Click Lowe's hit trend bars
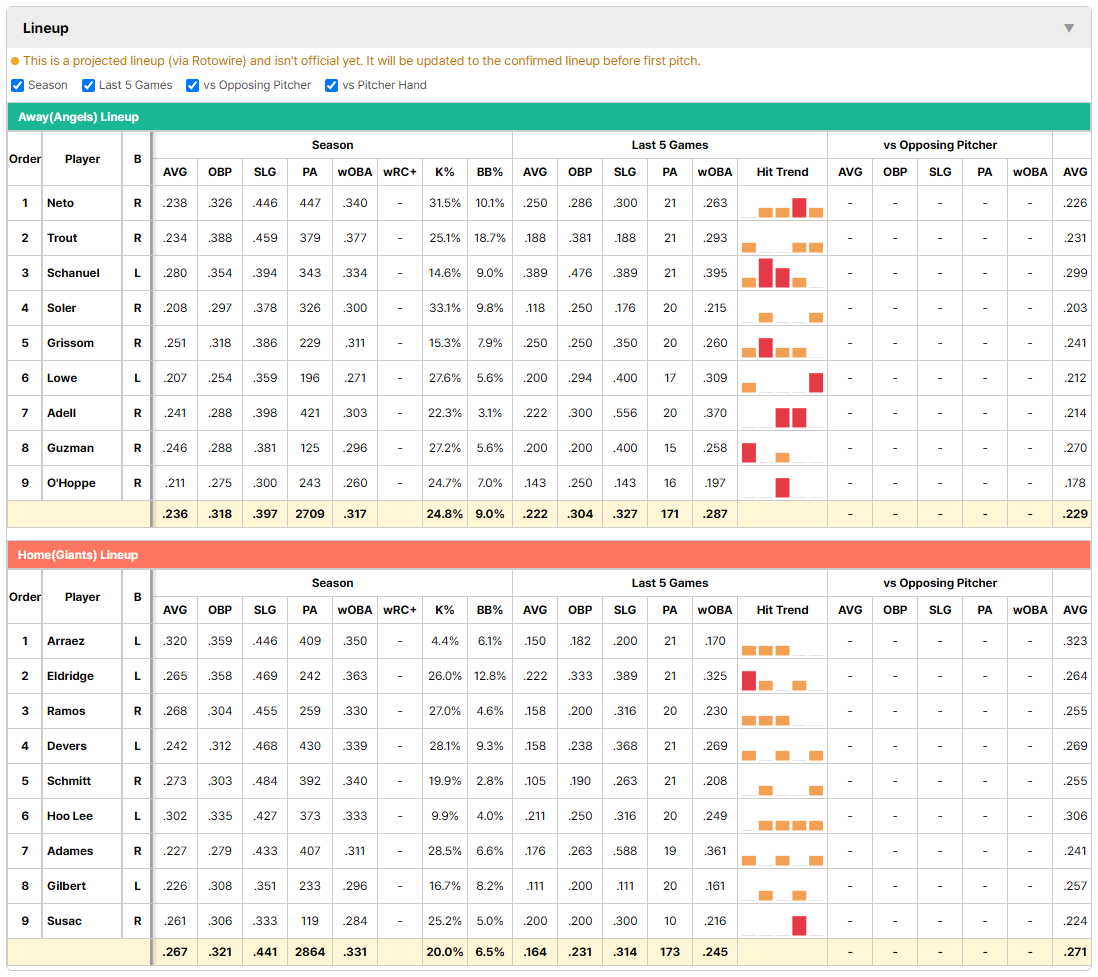The width and height of the screenshot is (1098, 977). (782, 379)
